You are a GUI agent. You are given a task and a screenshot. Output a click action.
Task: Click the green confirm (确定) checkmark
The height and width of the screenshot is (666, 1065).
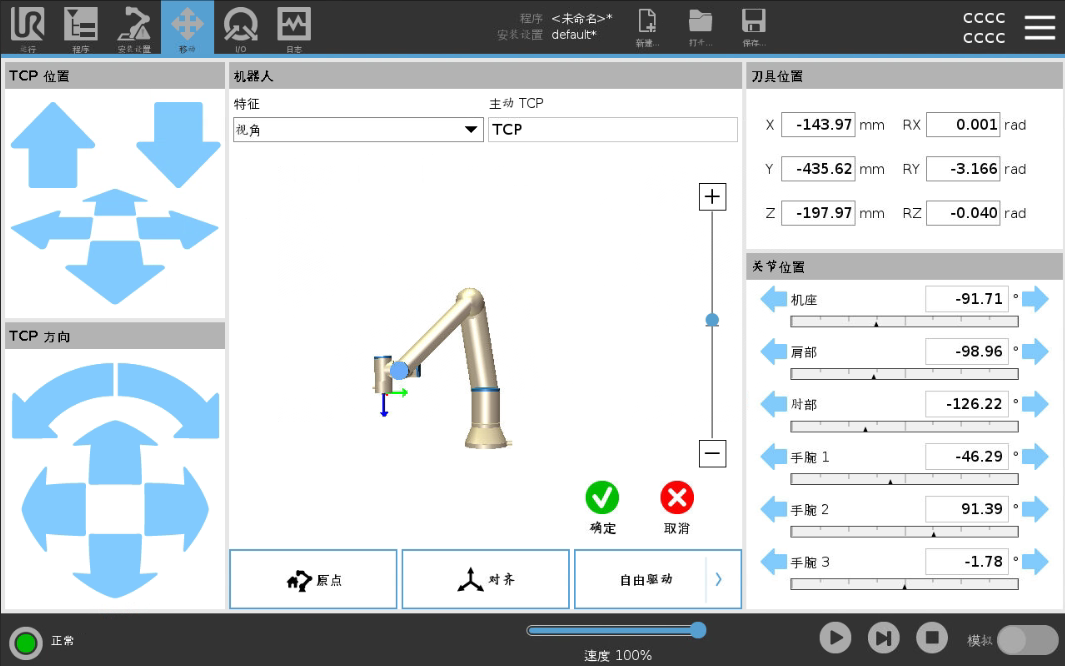[602, 498]
